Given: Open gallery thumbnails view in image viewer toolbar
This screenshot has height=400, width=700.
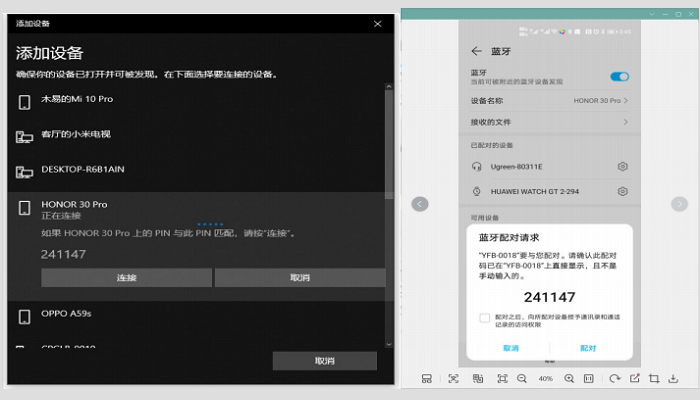Looking at the screenshot, I should click(x=426, y=379).
